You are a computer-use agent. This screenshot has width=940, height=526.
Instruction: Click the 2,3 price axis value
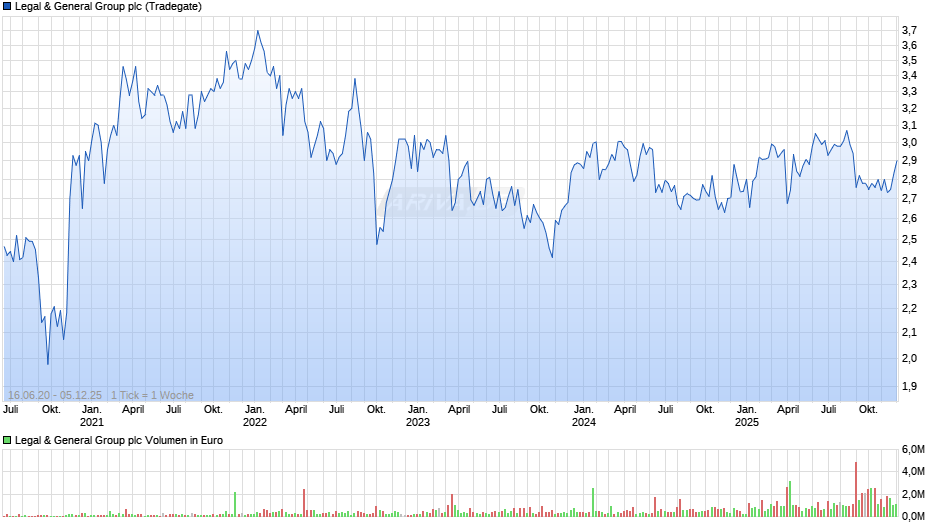pyautogui.click(x=909, y=284)
